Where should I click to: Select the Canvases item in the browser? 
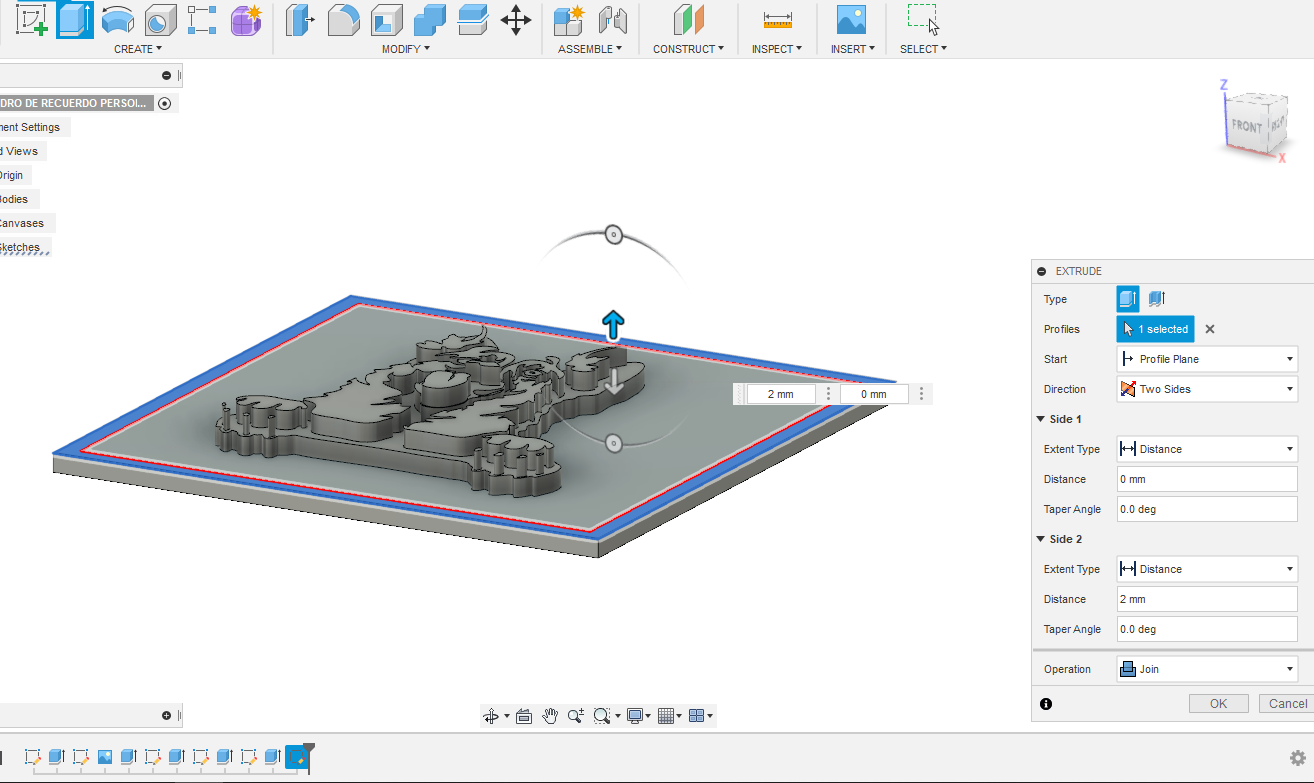click(21, 223)
